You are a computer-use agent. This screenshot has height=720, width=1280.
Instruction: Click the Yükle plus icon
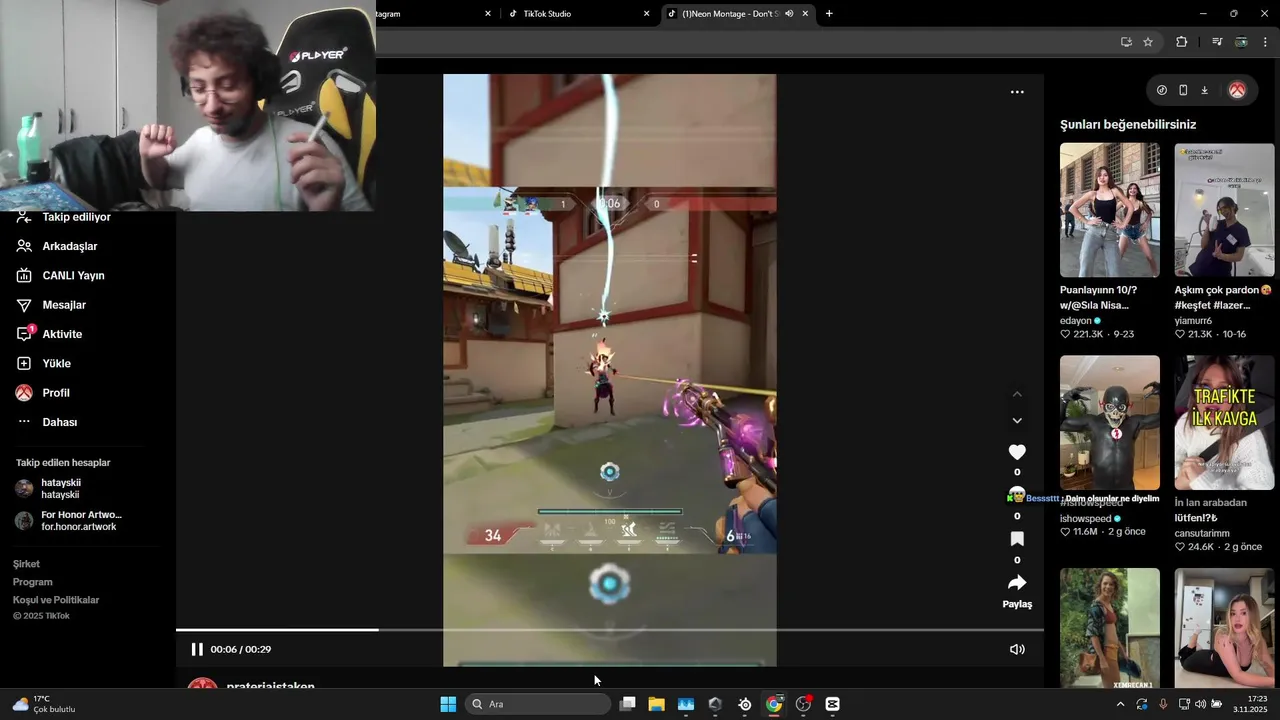click(x=24, y=363)
